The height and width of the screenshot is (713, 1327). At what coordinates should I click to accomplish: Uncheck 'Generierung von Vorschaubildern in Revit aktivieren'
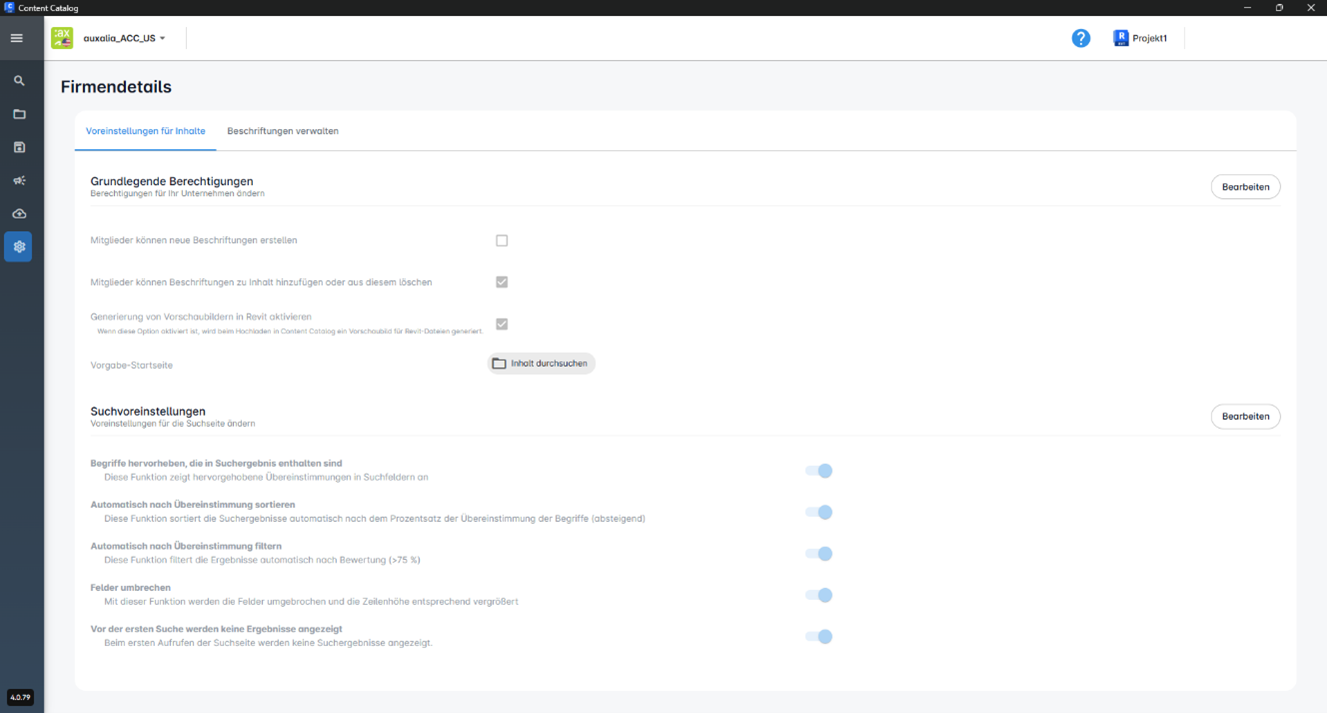point(502,324)
